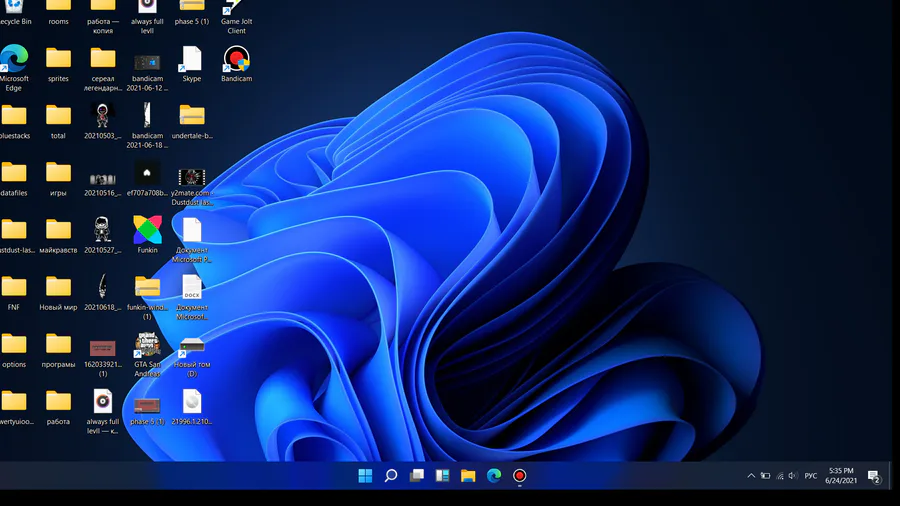Select the 'програмы' folder

(x=58, y=351)
